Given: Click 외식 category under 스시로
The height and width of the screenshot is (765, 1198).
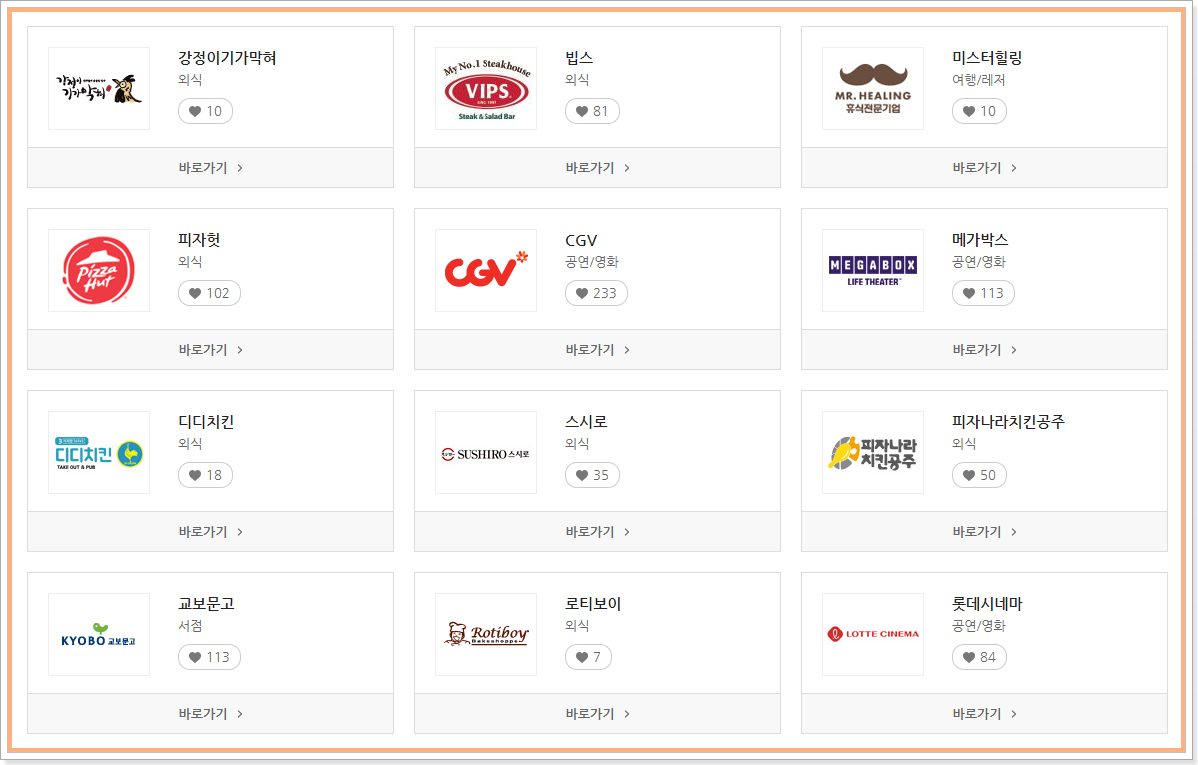Looking at the screenshot, I should point(577,443).
